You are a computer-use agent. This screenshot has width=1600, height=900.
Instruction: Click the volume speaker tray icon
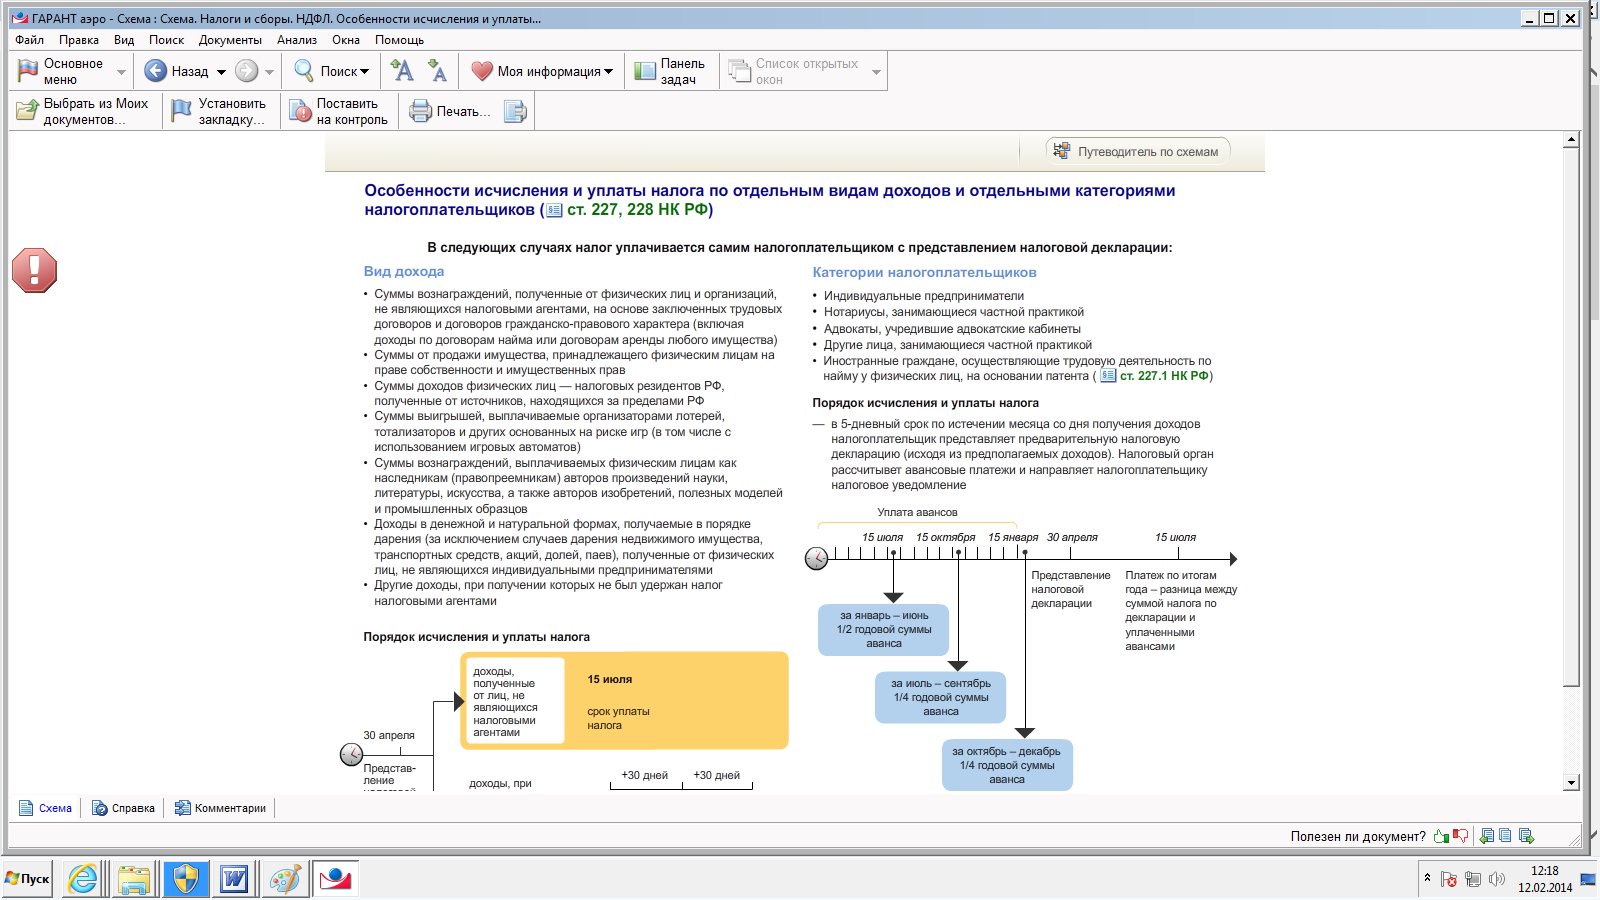1497,879
